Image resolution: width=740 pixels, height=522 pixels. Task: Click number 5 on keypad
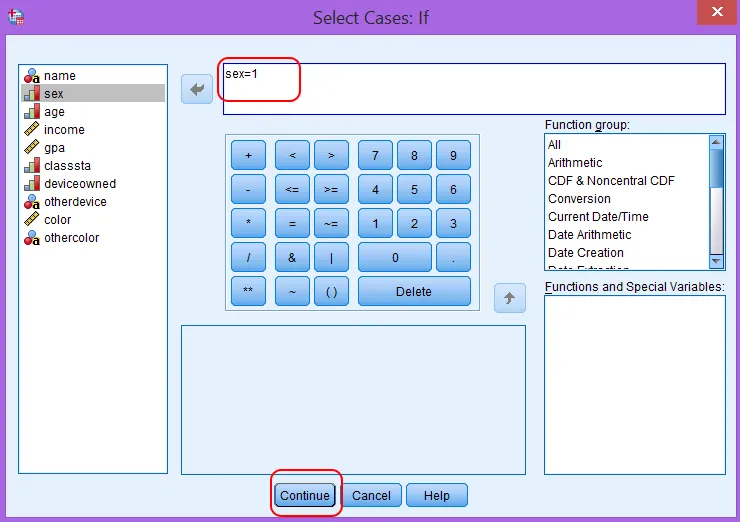pyautogui.click(x=414, y=189)
